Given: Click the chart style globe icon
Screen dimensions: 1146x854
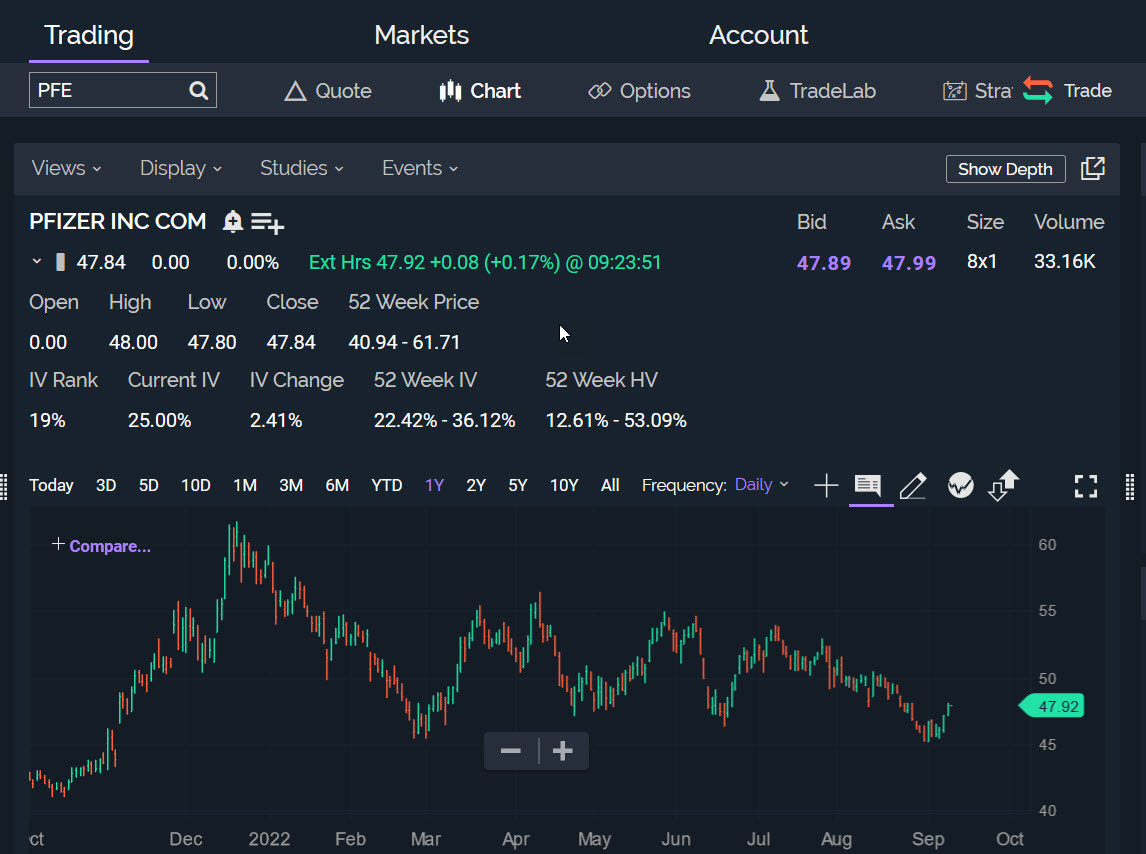Looking at the screenshot, I should click(960, 485).
